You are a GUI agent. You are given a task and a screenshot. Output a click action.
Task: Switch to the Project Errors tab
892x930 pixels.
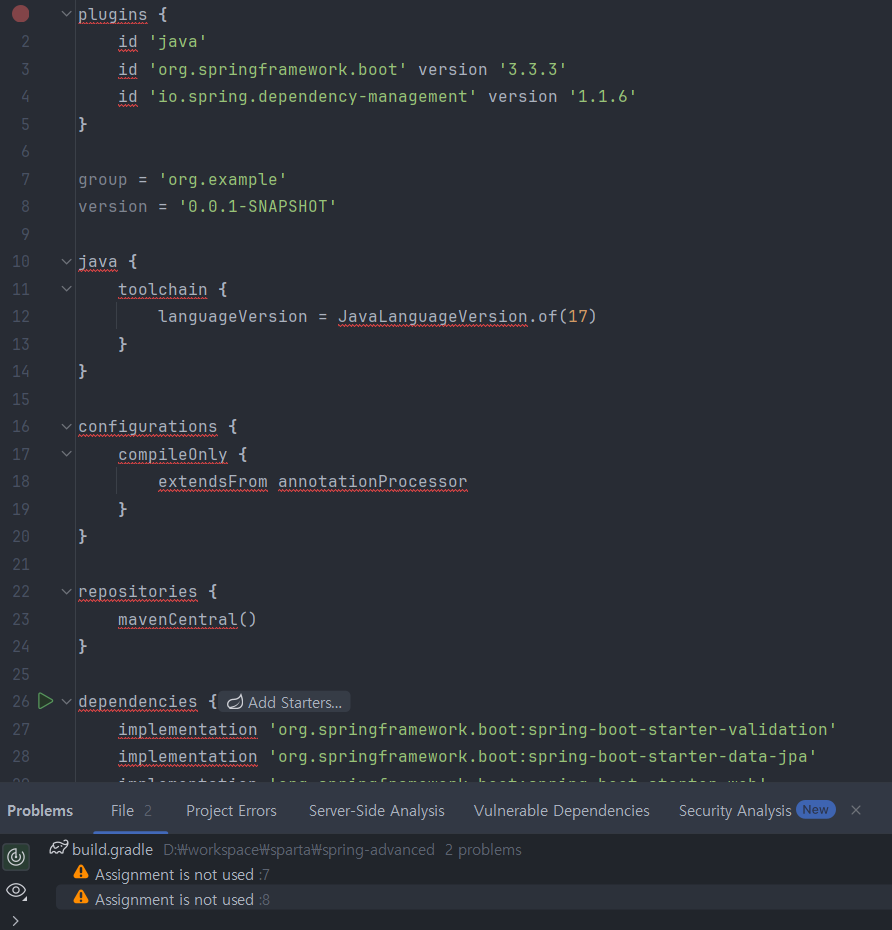click(x=231, y=811)
